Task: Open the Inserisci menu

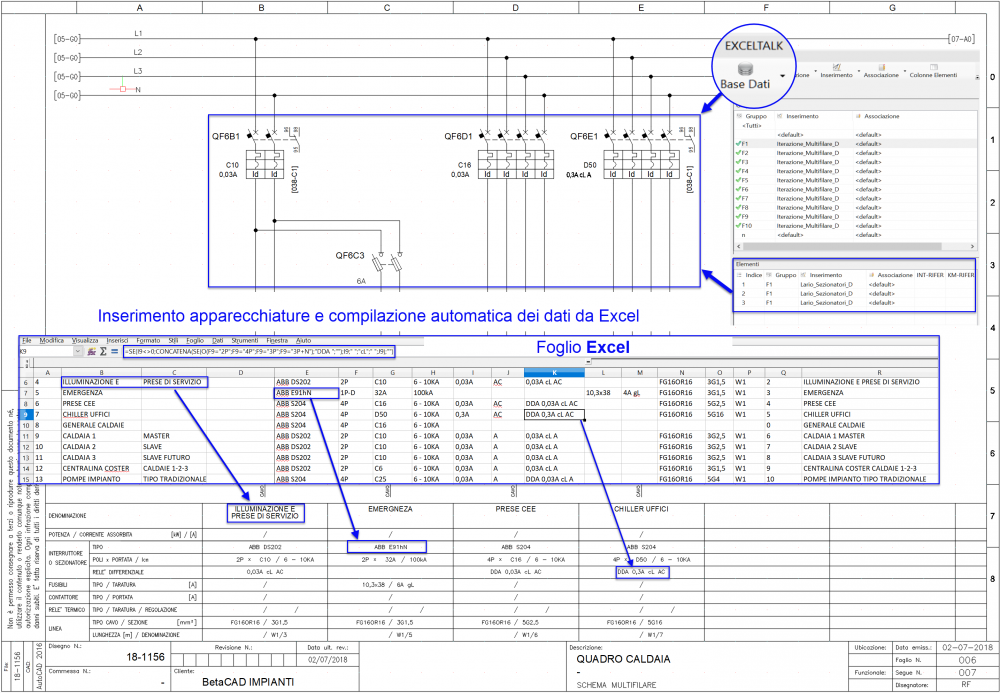Action: coord(117,340)
